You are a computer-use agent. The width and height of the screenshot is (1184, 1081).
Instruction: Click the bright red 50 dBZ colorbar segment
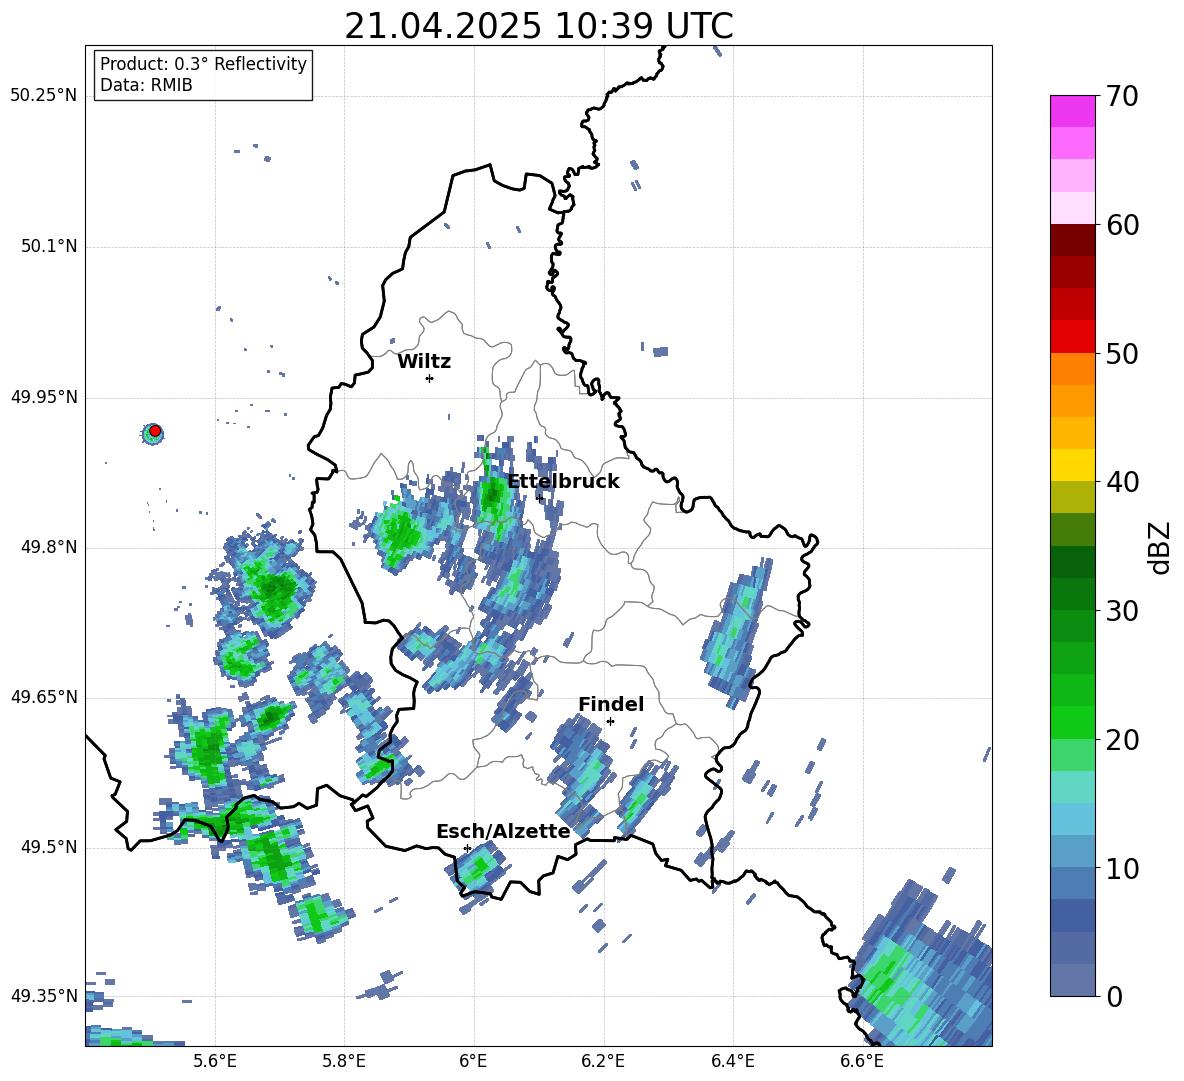pyautogui.click(x=1072, y=337)
